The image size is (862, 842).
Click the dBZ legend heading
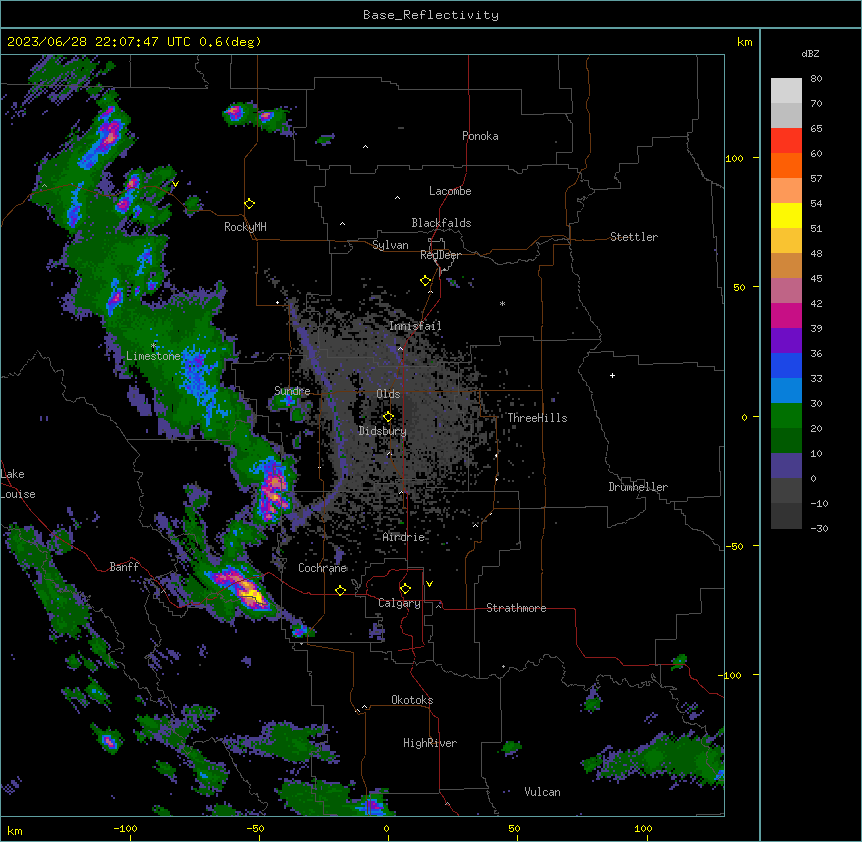810,53
